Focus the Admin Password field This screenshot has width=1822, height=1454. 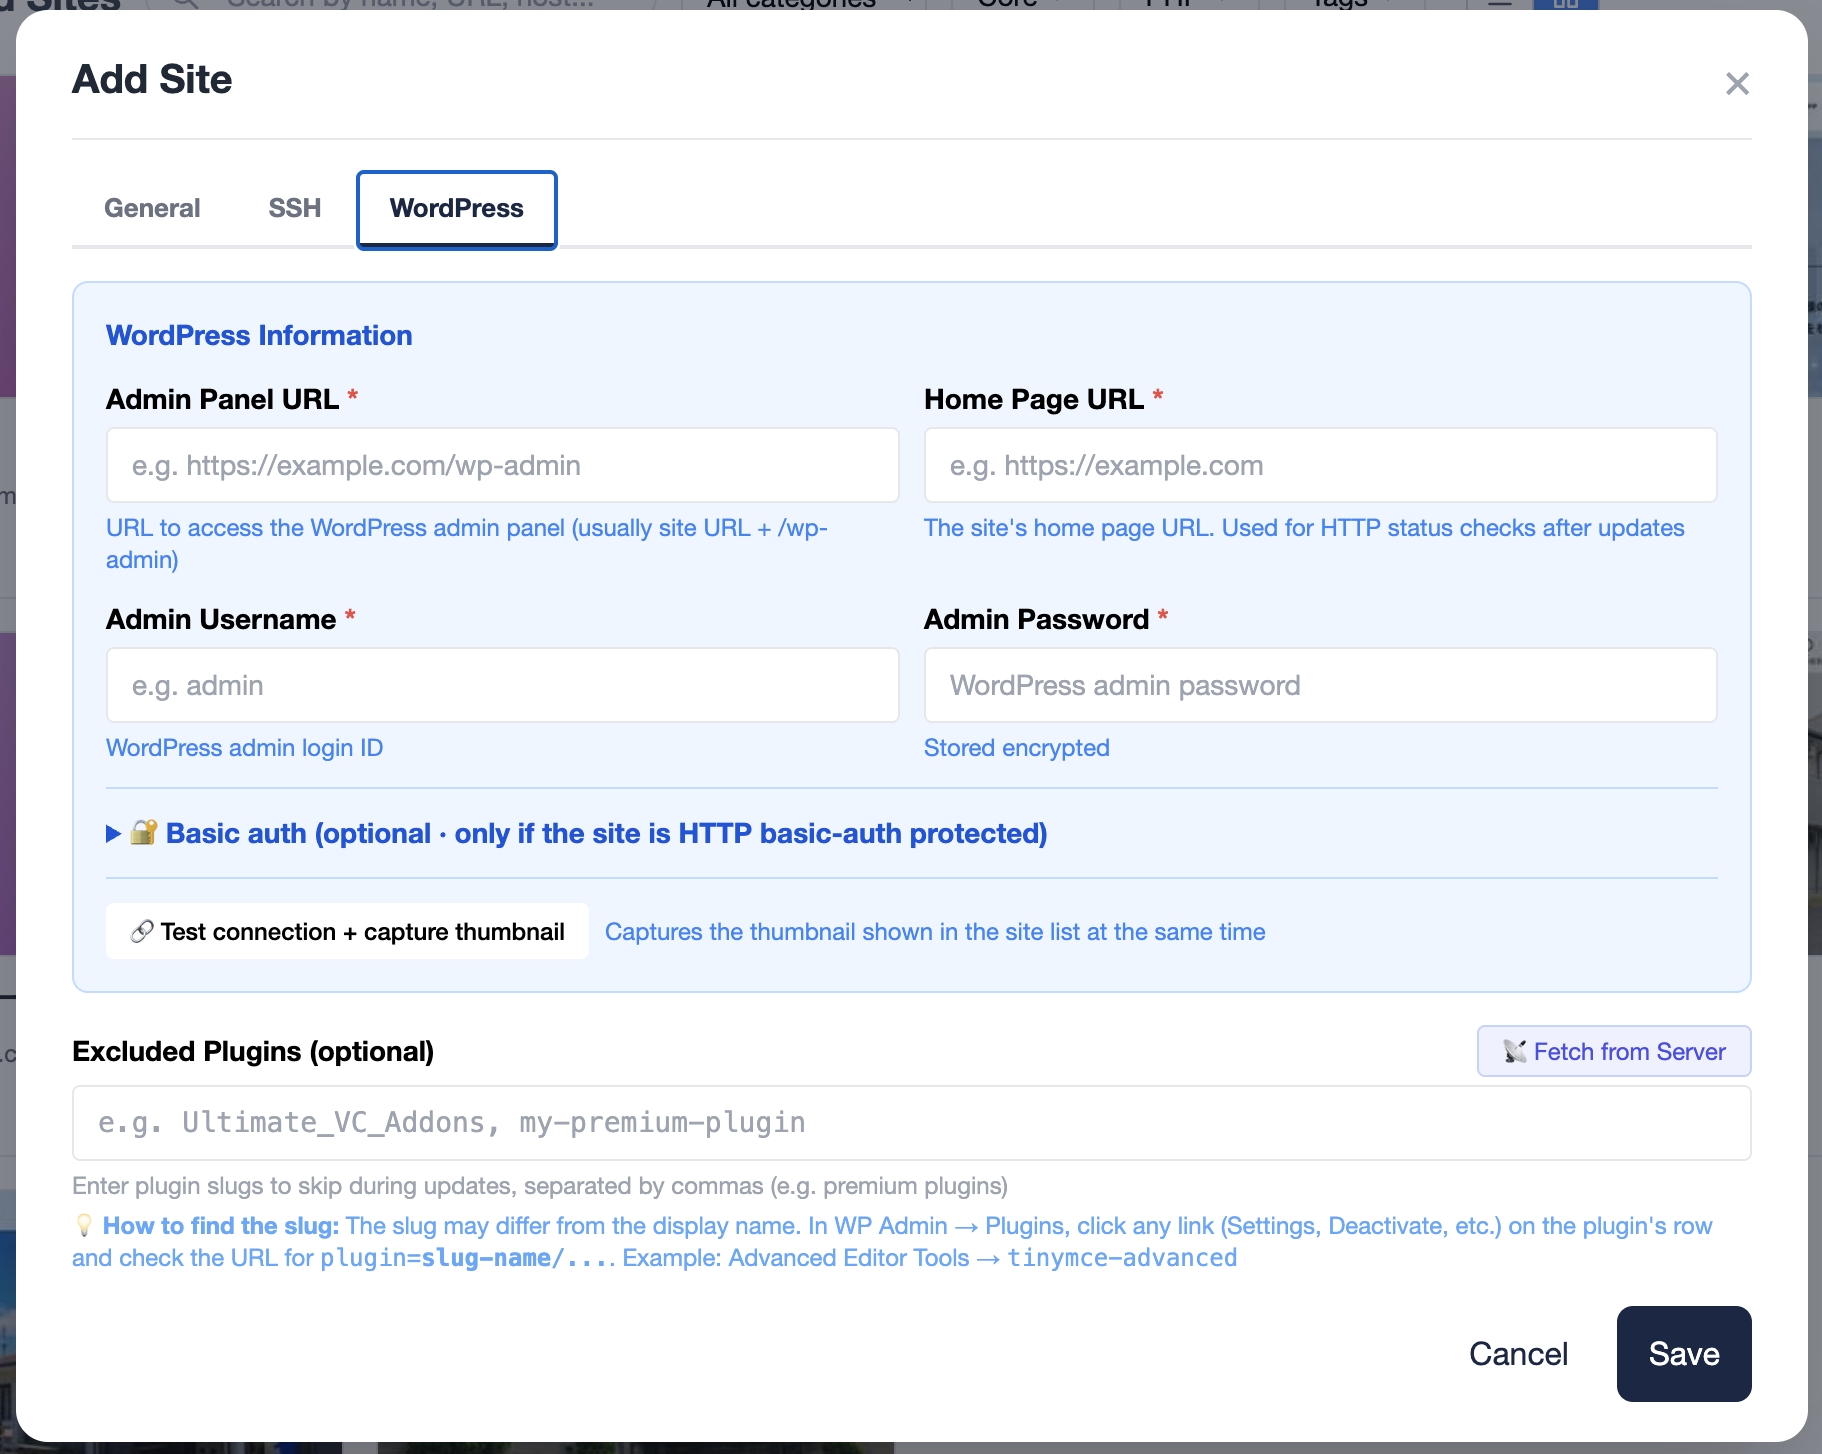click(1320, 685)
